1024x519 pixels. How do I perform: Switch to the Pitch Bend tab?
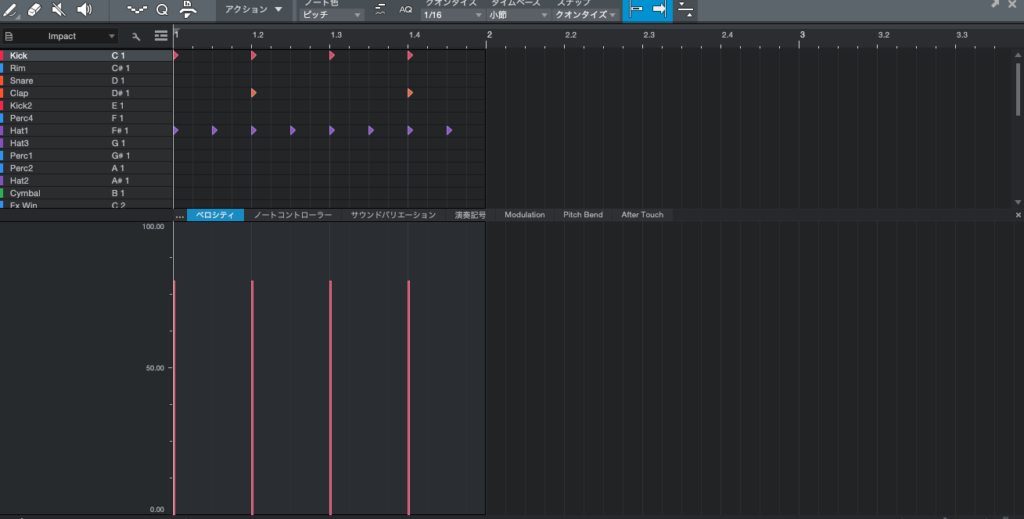tap(583, 215)
